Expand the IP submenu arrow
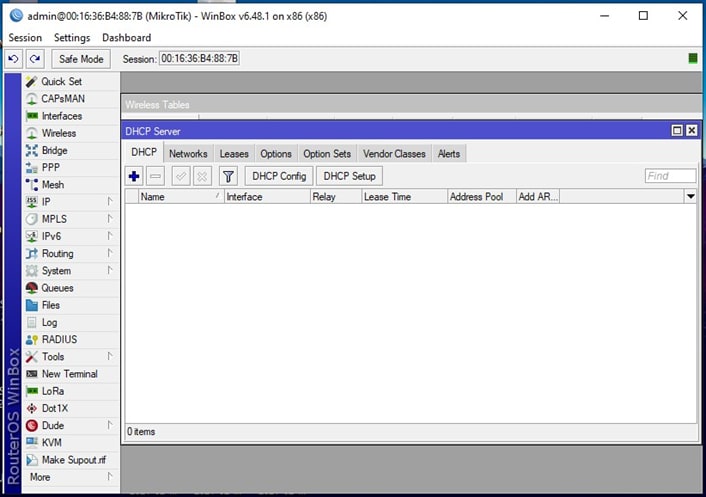The height and width of the screenshot is (497, 706). click(110, 201)
